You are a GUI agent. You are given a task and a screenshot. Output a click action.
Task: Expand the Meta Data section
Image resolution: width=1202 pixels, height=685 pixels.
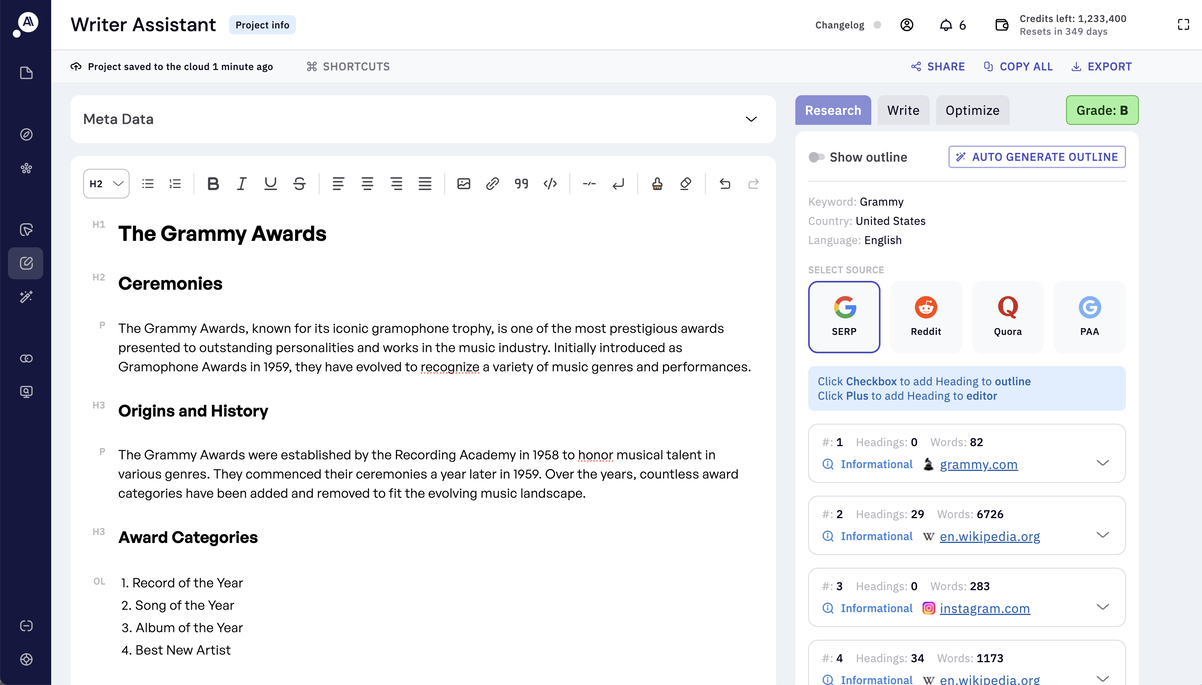click(x=751, y=119)
